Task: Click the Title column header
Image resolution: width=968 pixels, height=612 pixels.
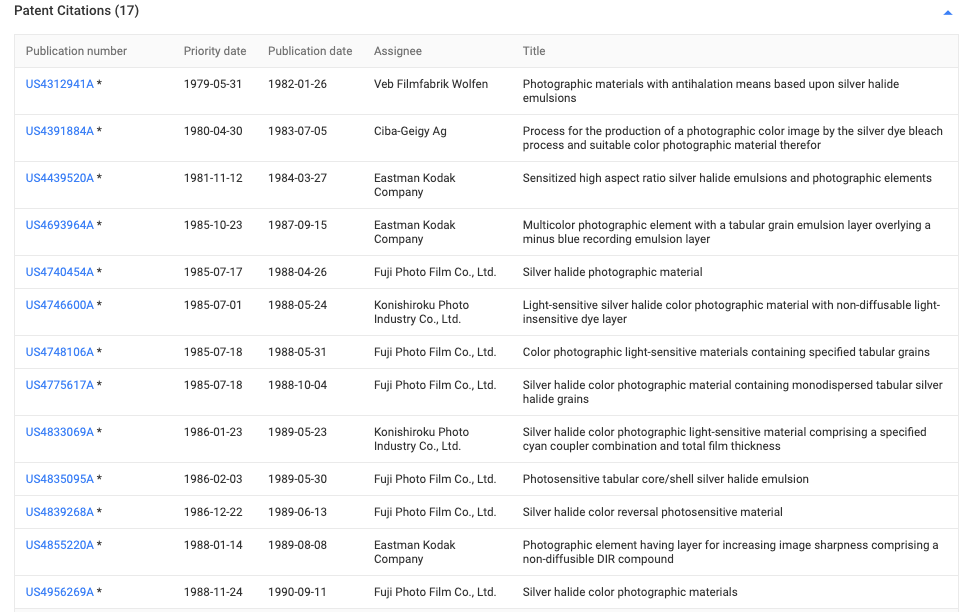Action: pyautogui.click(x=534, y=51)
